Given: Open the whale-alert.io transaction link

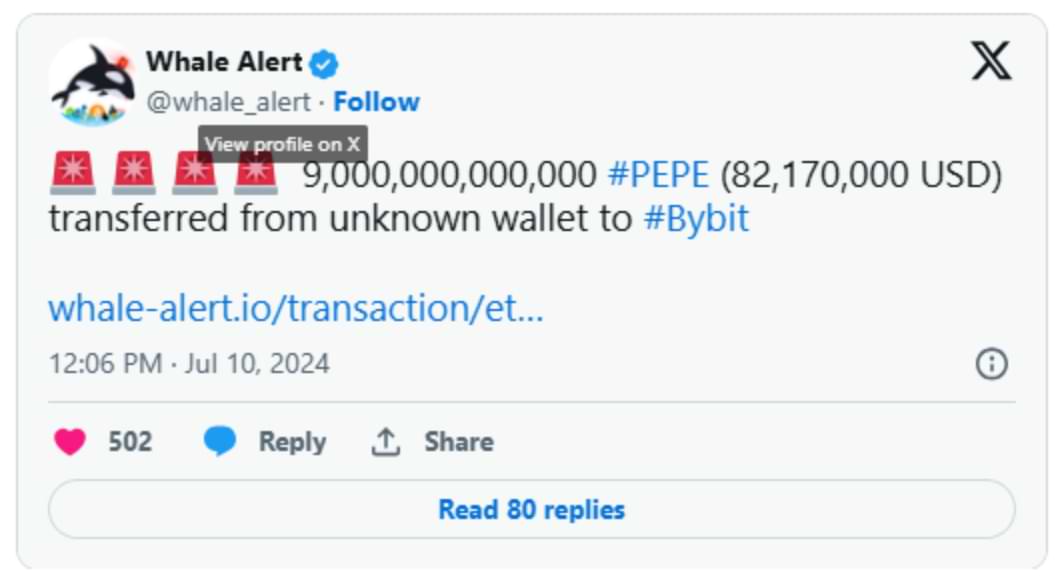Looking at the screenshot, I should (296, 308).
